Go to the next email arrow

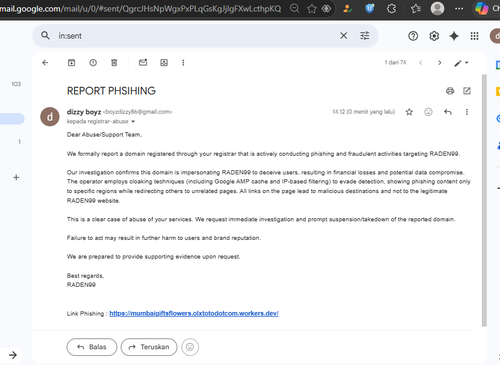[440, 63]
